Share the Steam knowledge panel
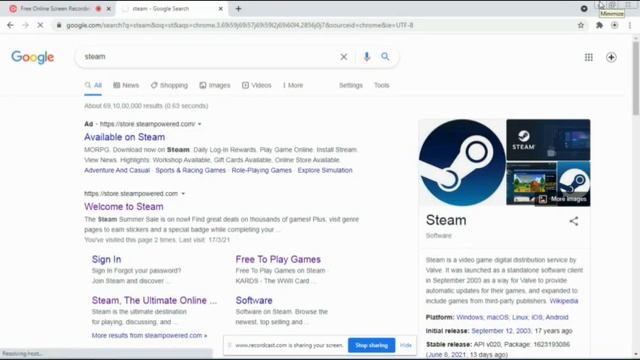 (574, 221)
